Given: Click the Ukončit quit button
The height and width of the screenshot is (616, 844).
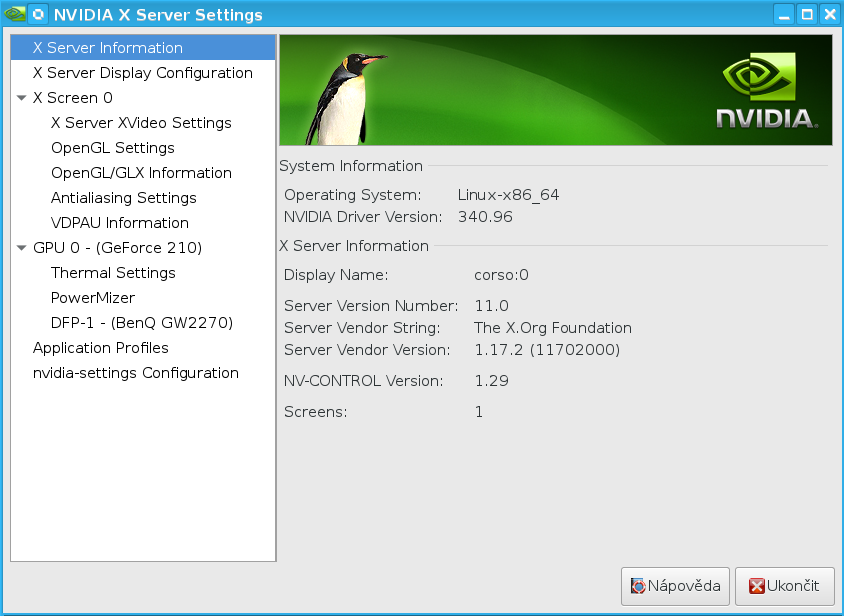Looking at the screenshot, I should click(x=784, y=586).
